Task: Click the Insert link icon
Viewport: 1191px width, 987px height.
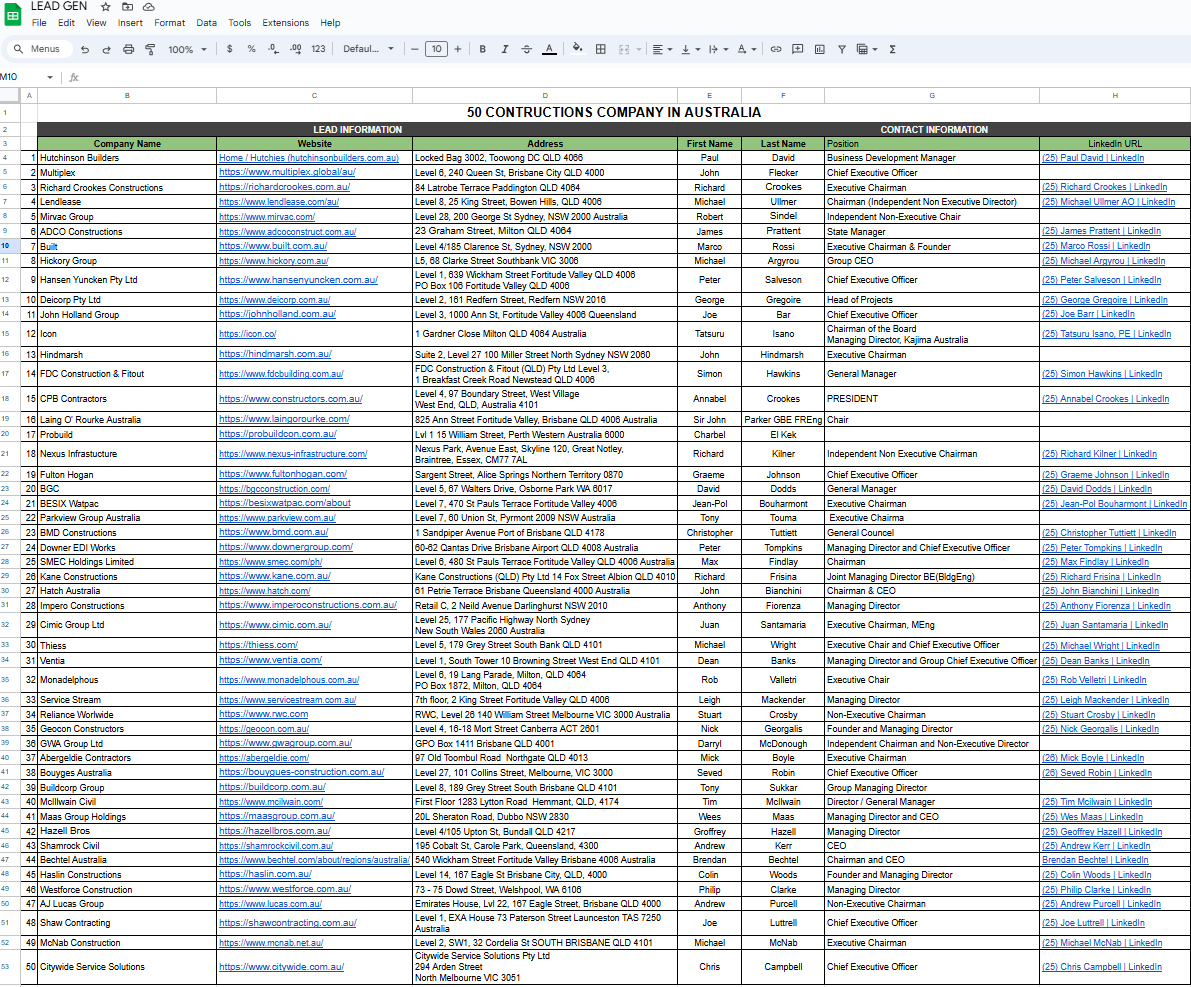Action: click(775, 48)
